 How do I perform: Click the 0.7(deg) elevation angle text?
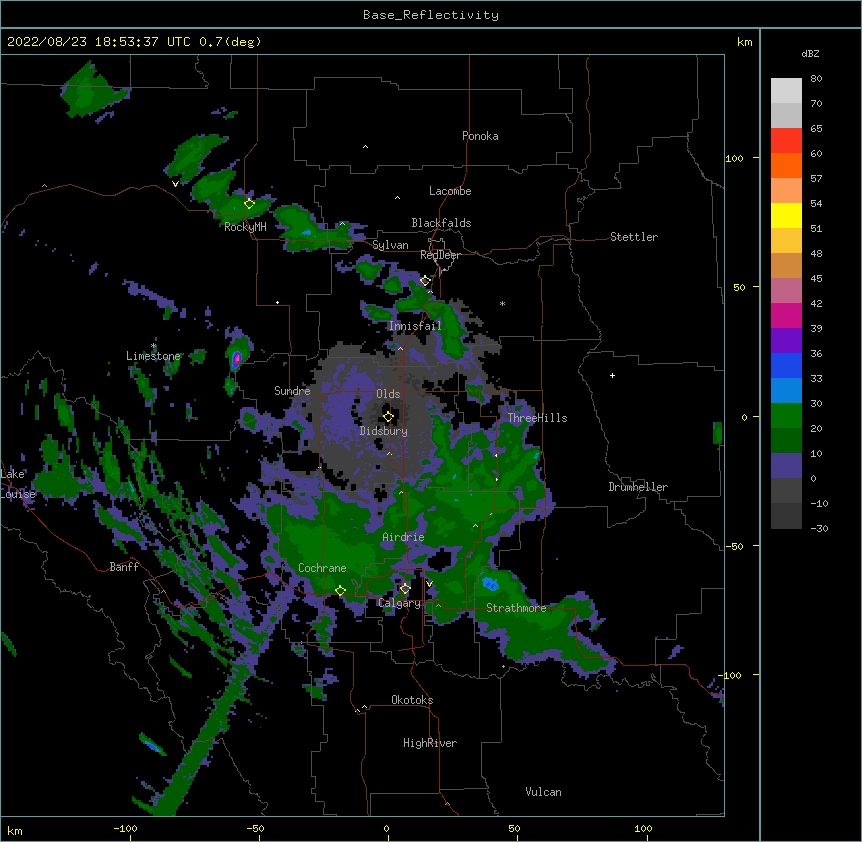point(230,42)
